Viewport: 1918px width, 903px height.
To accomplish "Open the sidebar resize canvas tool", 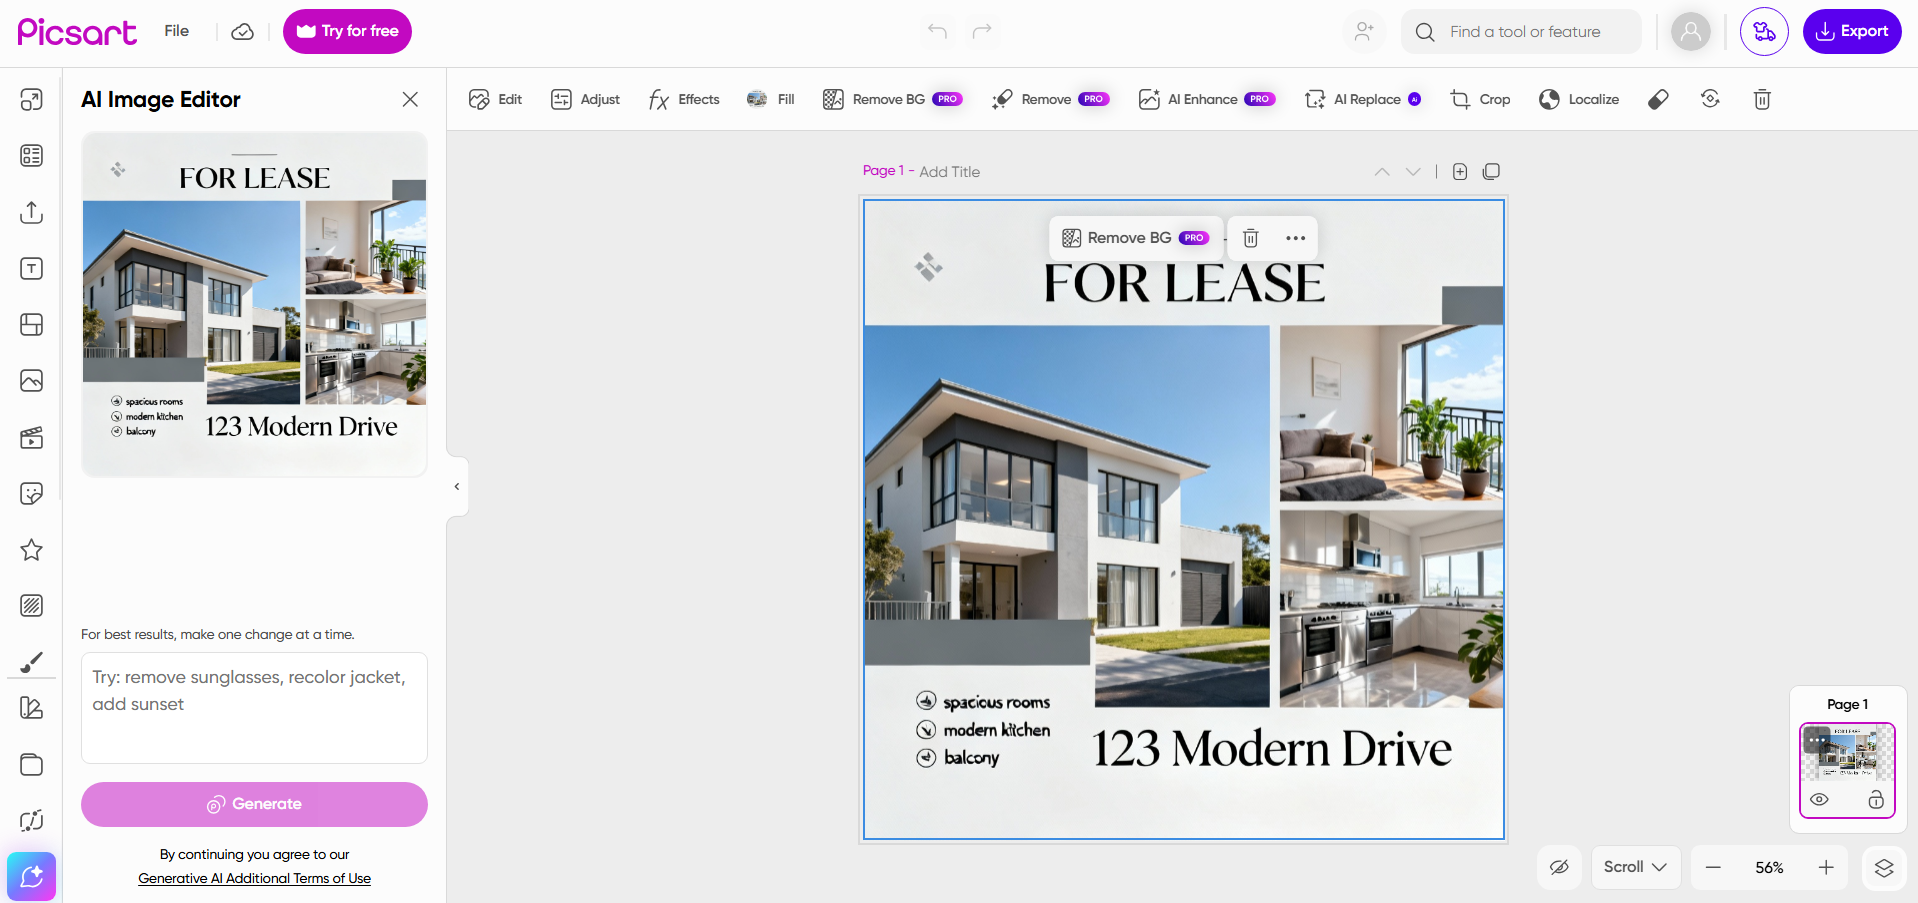I will [32, 100].
